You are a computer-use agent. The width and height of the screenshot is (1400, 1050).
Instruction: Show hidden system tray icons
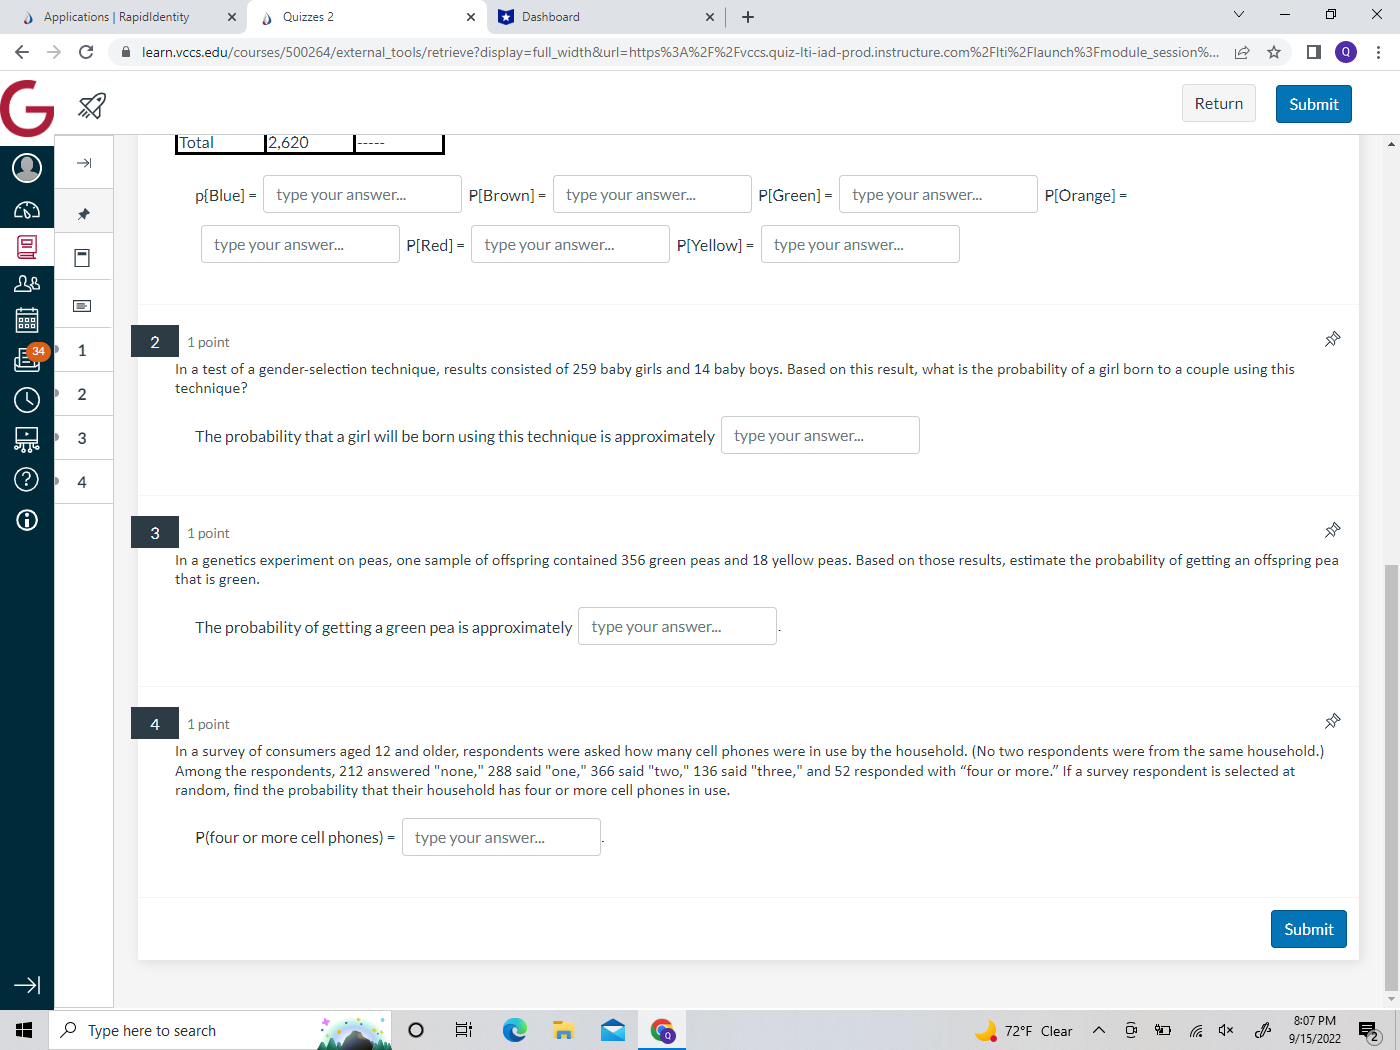[x=1098, y=1030]
